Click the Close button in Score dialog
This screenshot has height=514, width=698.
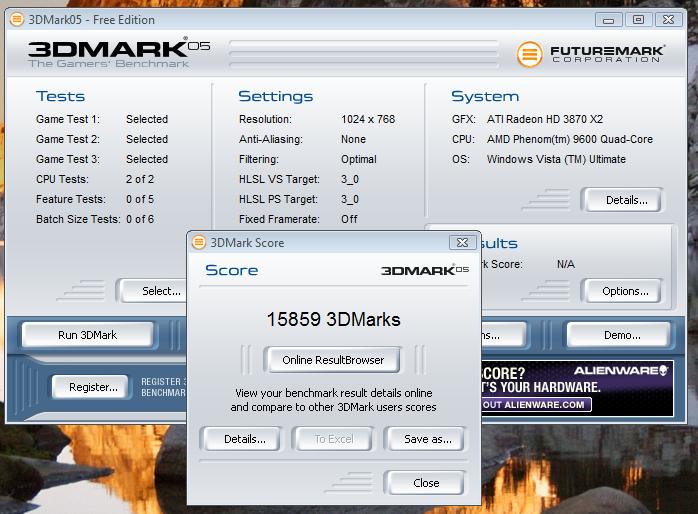[x=426, y=483]
